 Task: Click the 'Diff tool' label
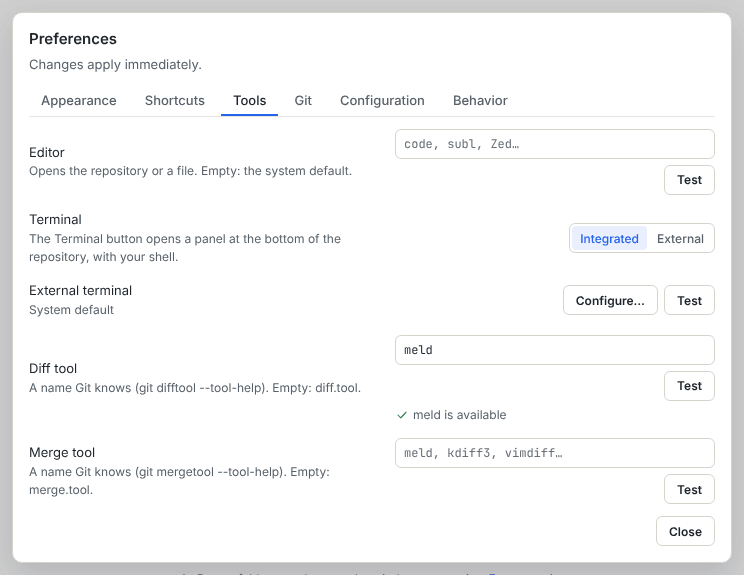(53, 369)
